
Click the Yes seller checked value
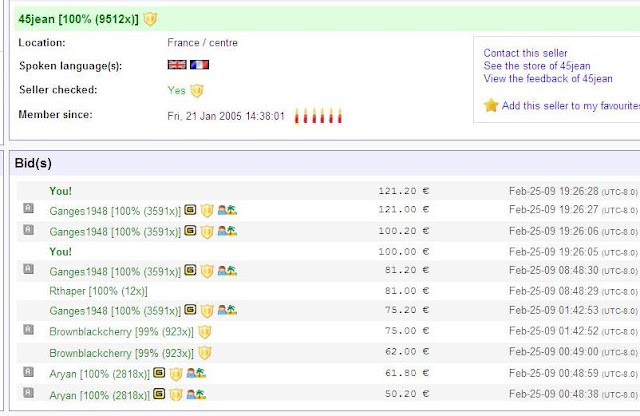(176, 91)
